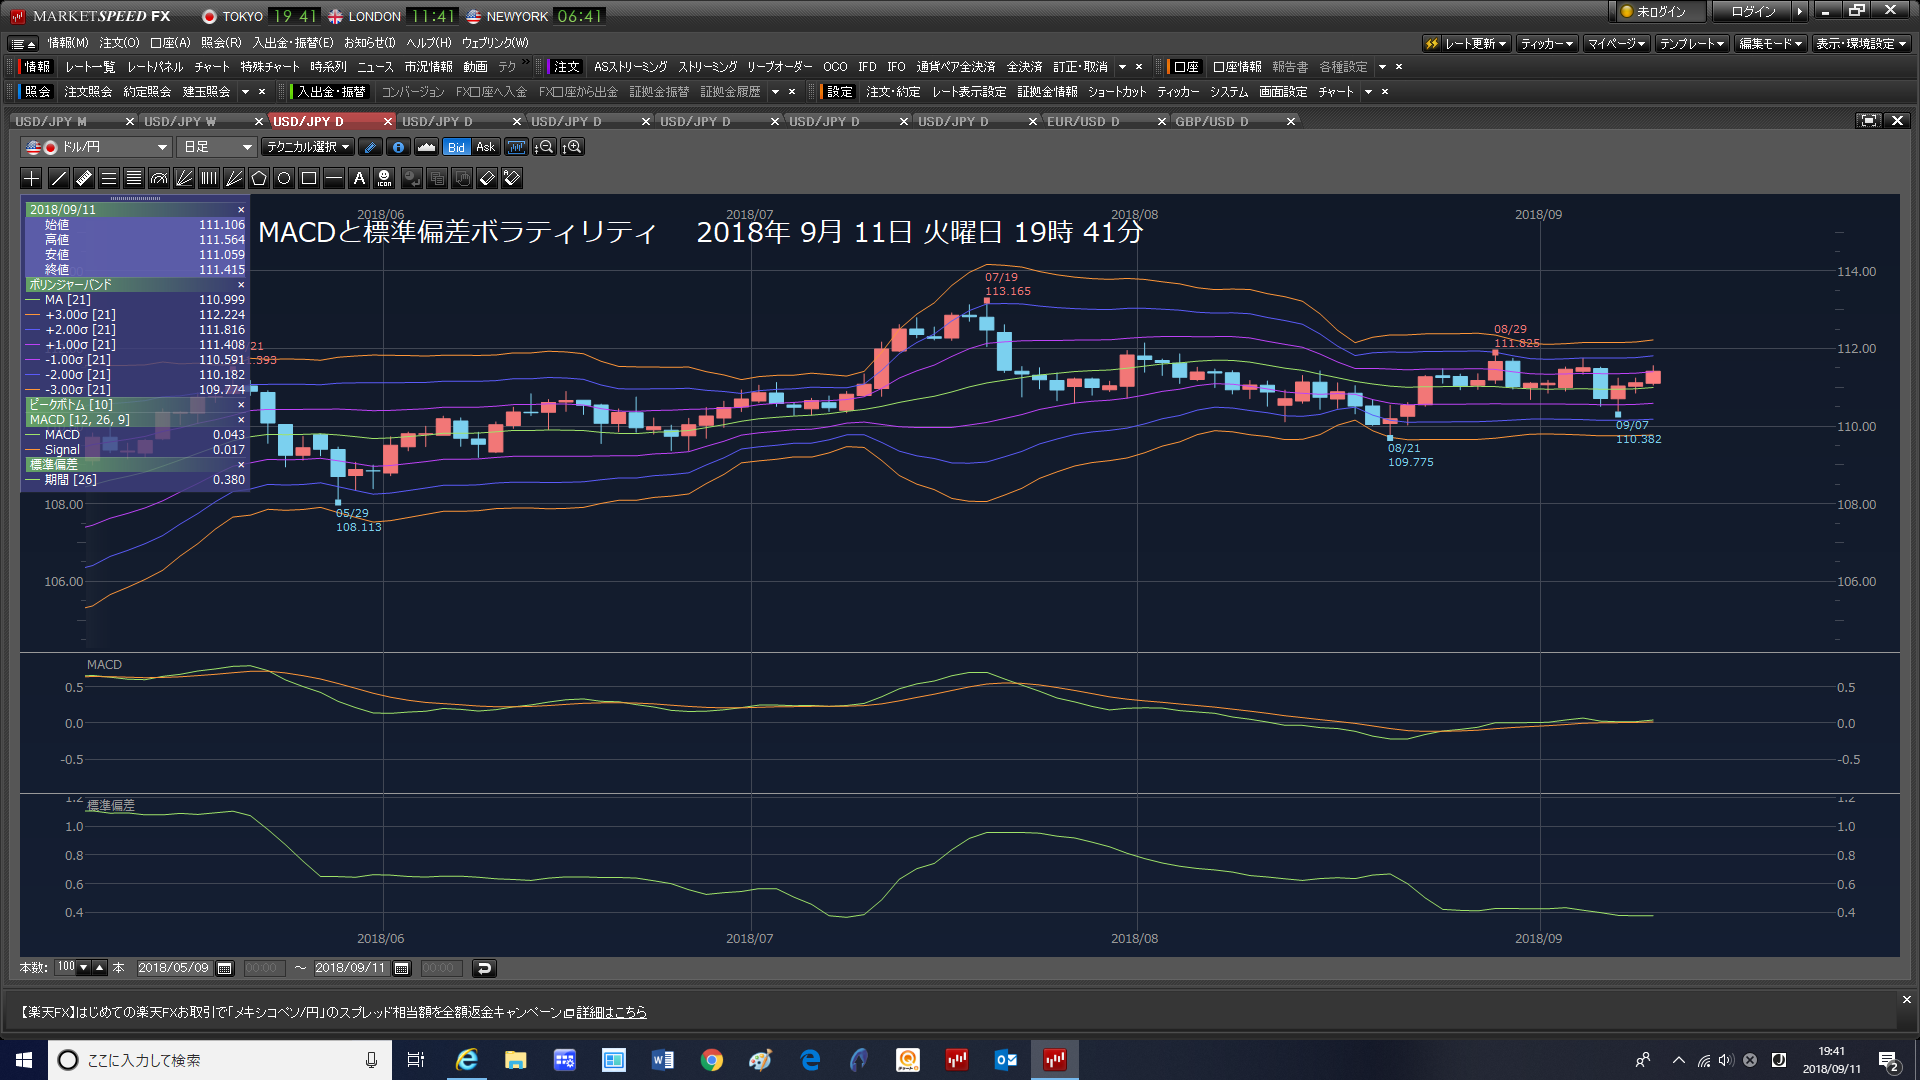
Task: Select the text annotation A tool
Action: [359, 178]
